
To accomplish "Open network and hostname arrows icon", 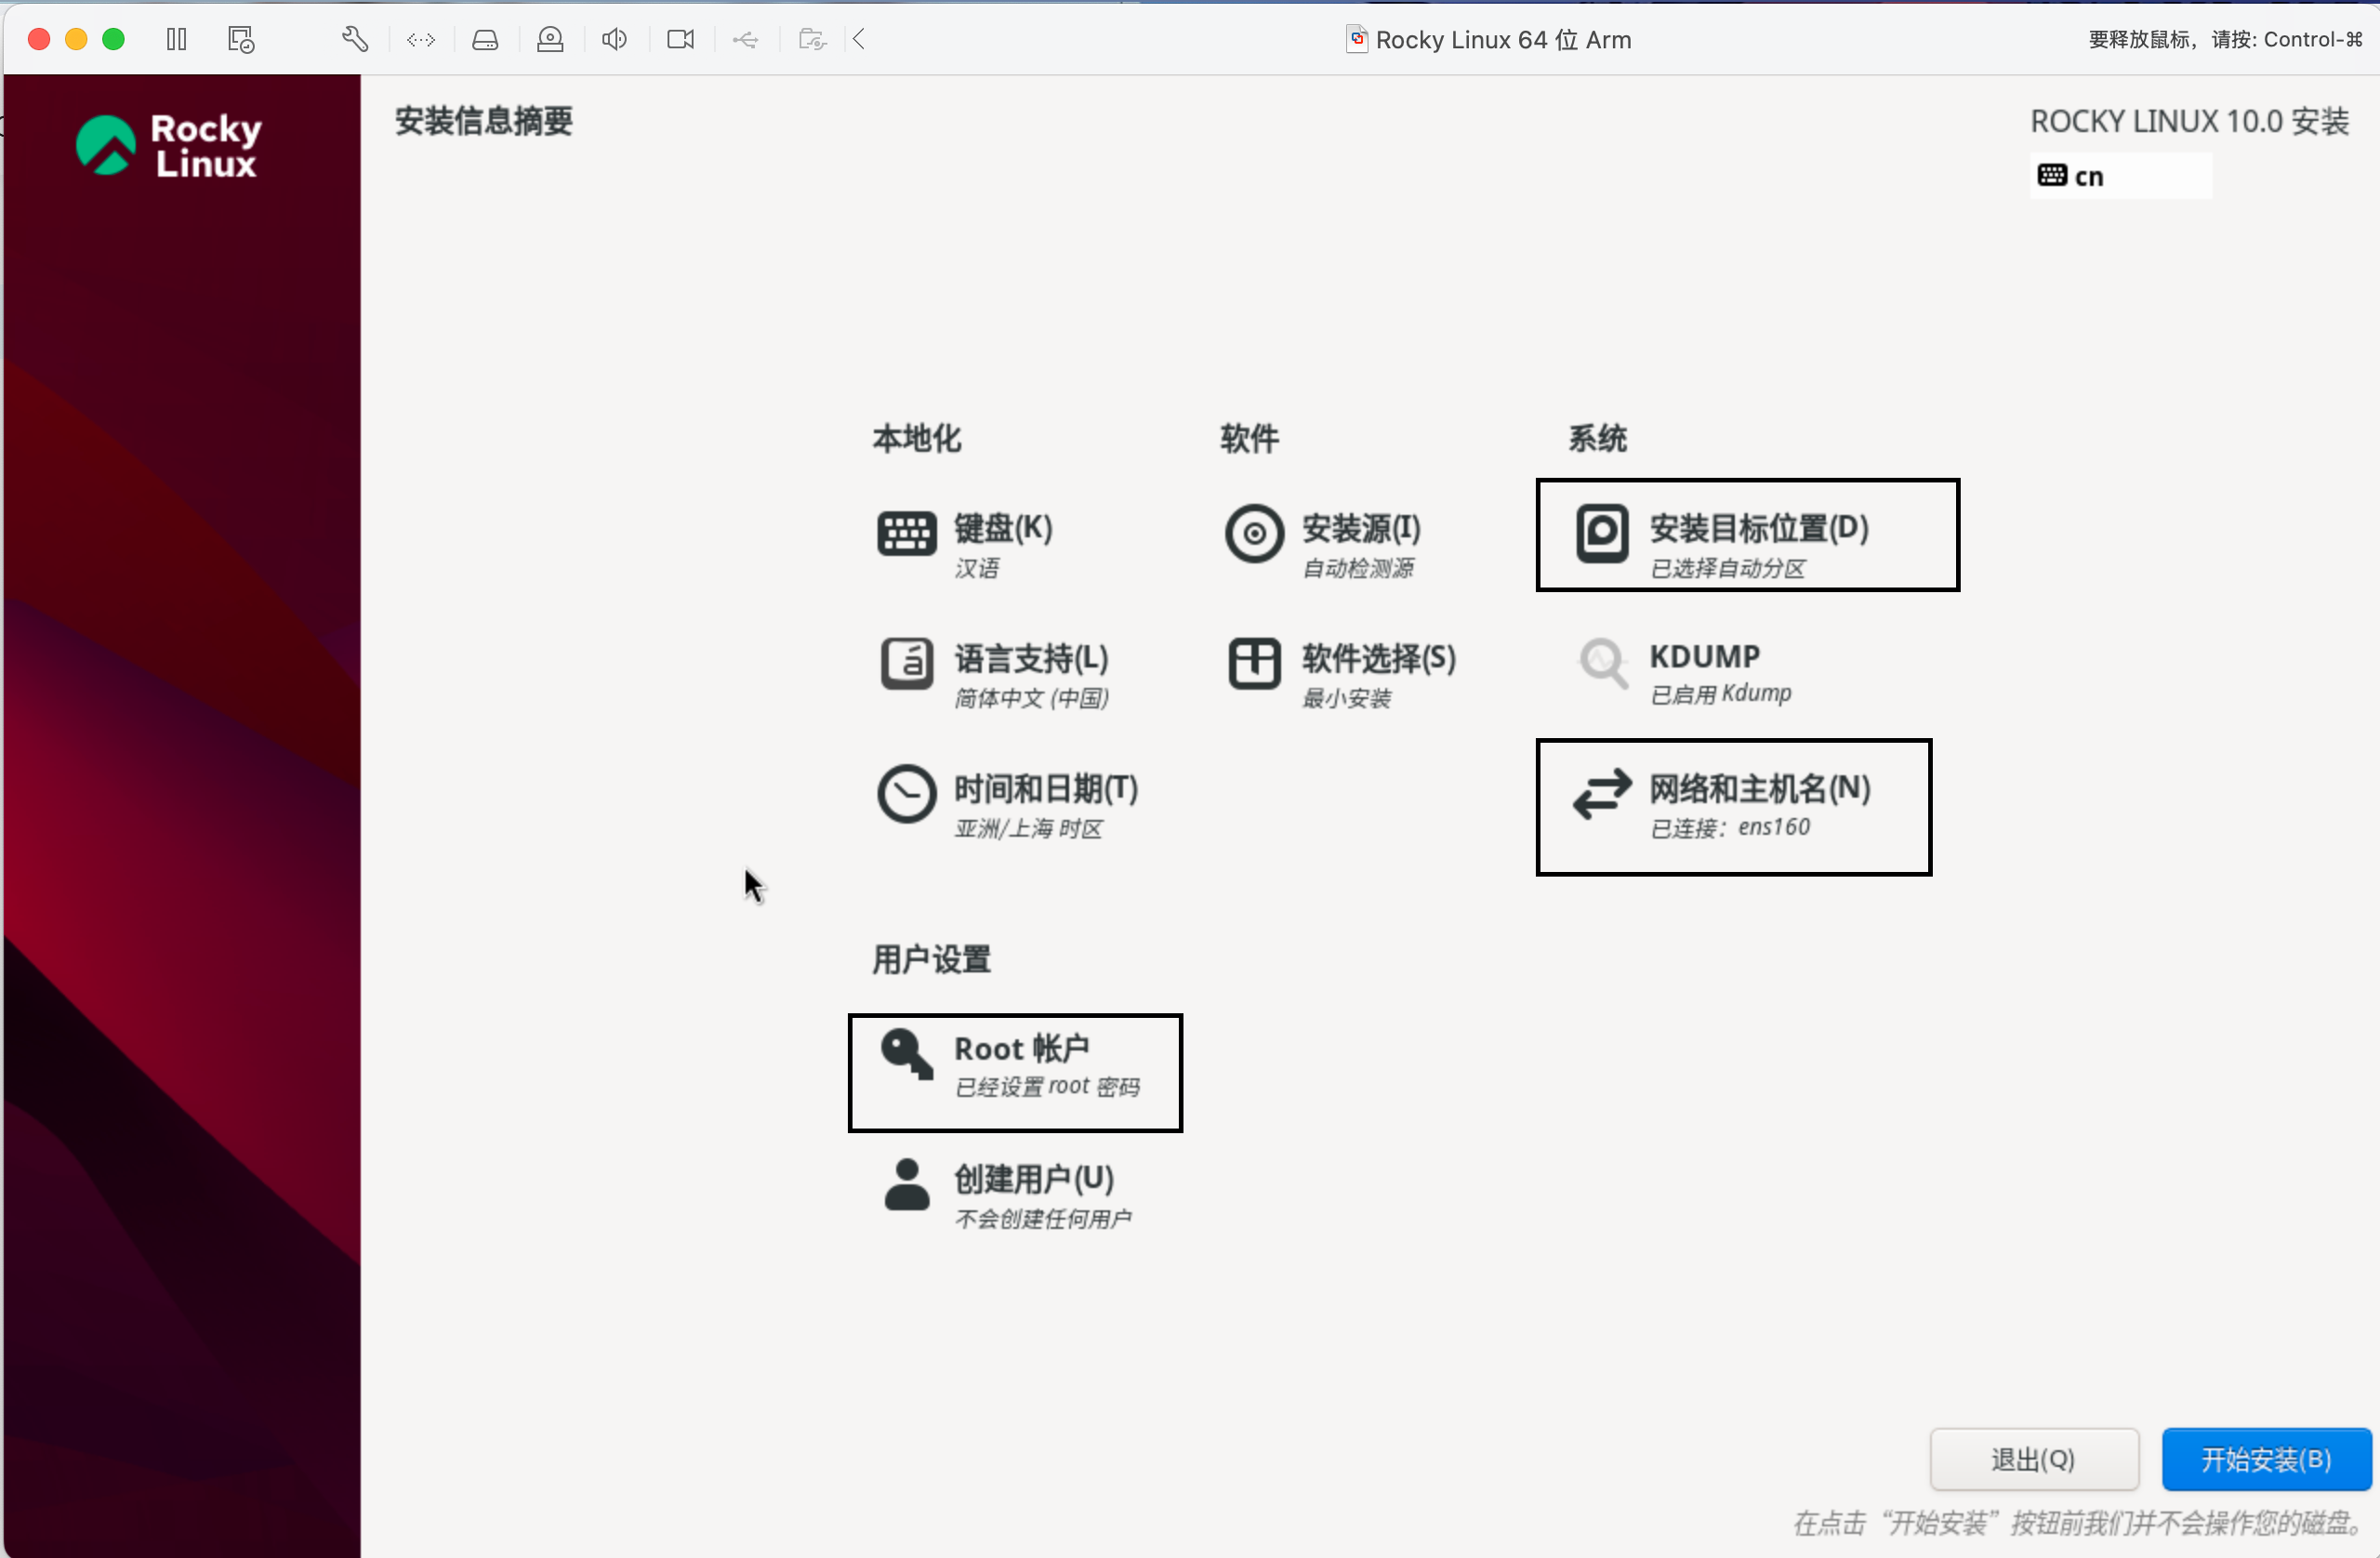I will [x=1602, y=794].
